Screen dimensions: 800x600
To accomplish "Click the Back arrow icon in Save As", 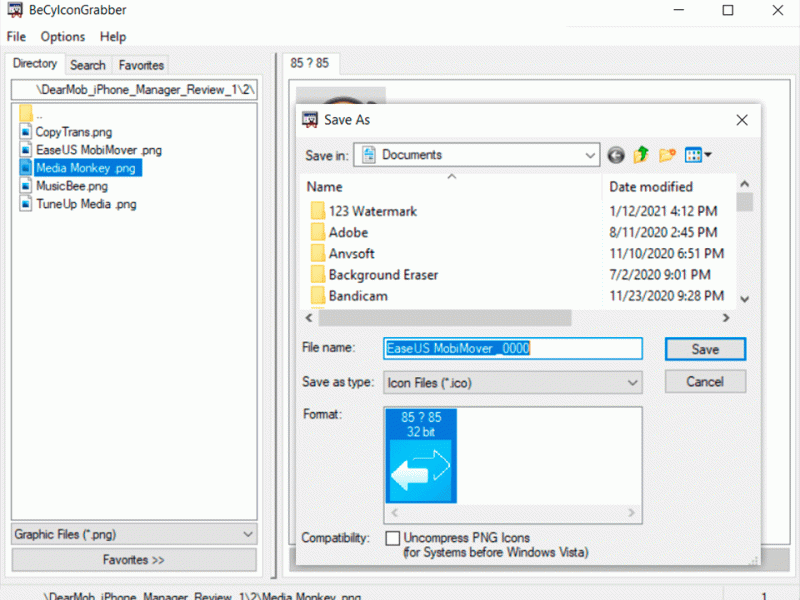I will pos(616,155).
